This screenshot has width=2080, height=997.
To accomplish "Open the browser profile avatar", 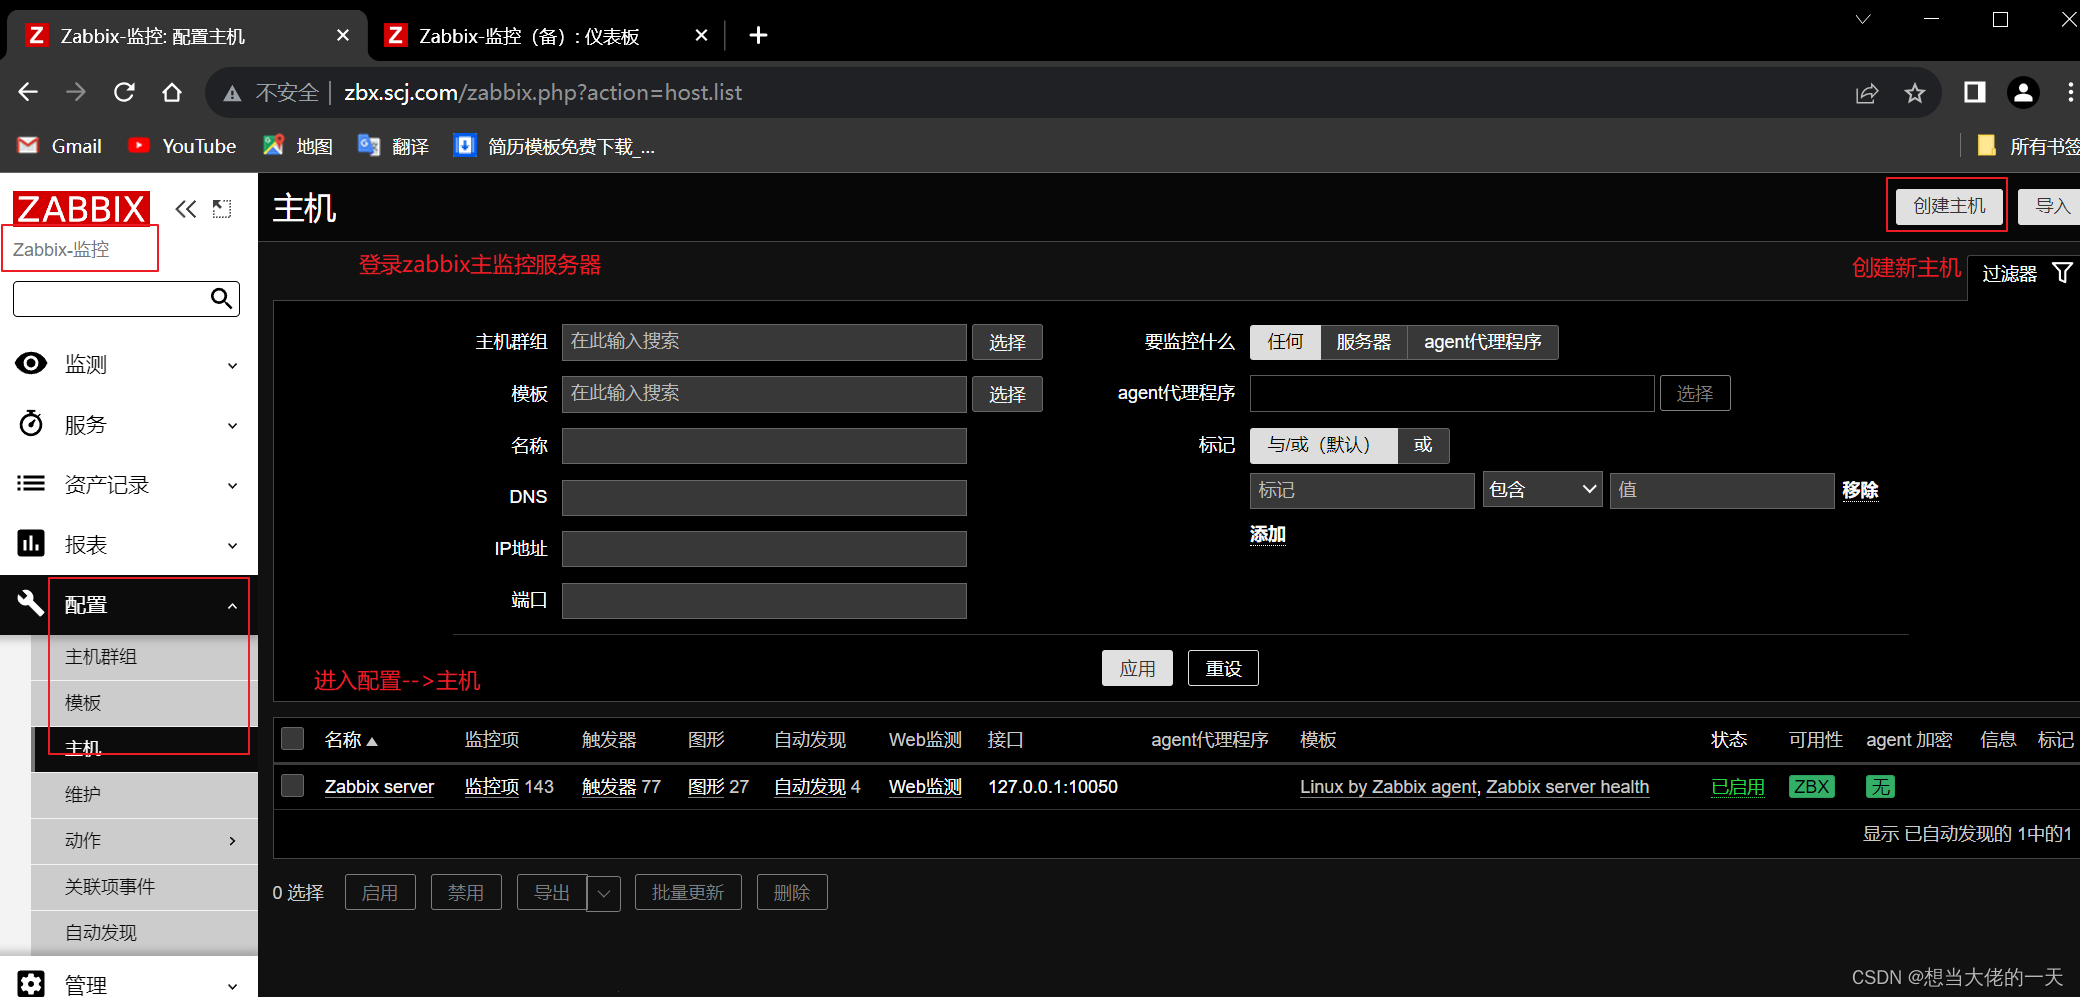I will [2023, 93].
